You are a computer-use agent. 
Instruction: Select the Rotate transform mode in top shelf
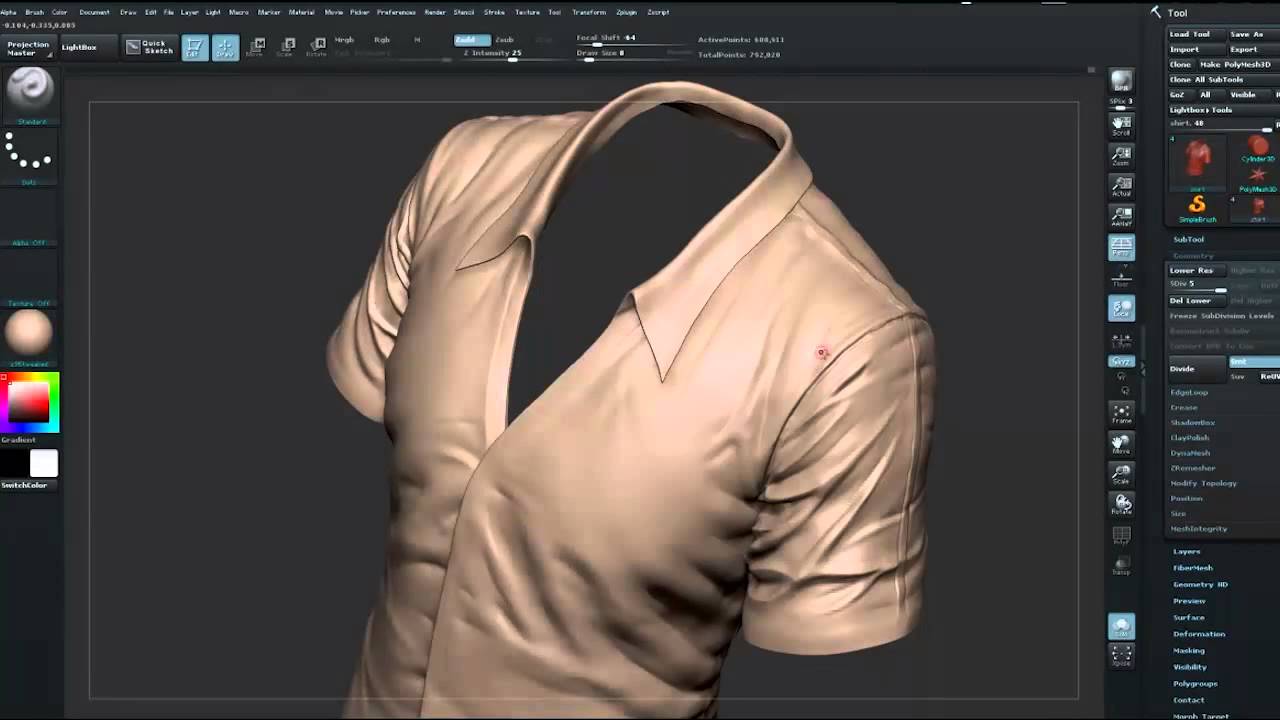(x=317, y=47)
